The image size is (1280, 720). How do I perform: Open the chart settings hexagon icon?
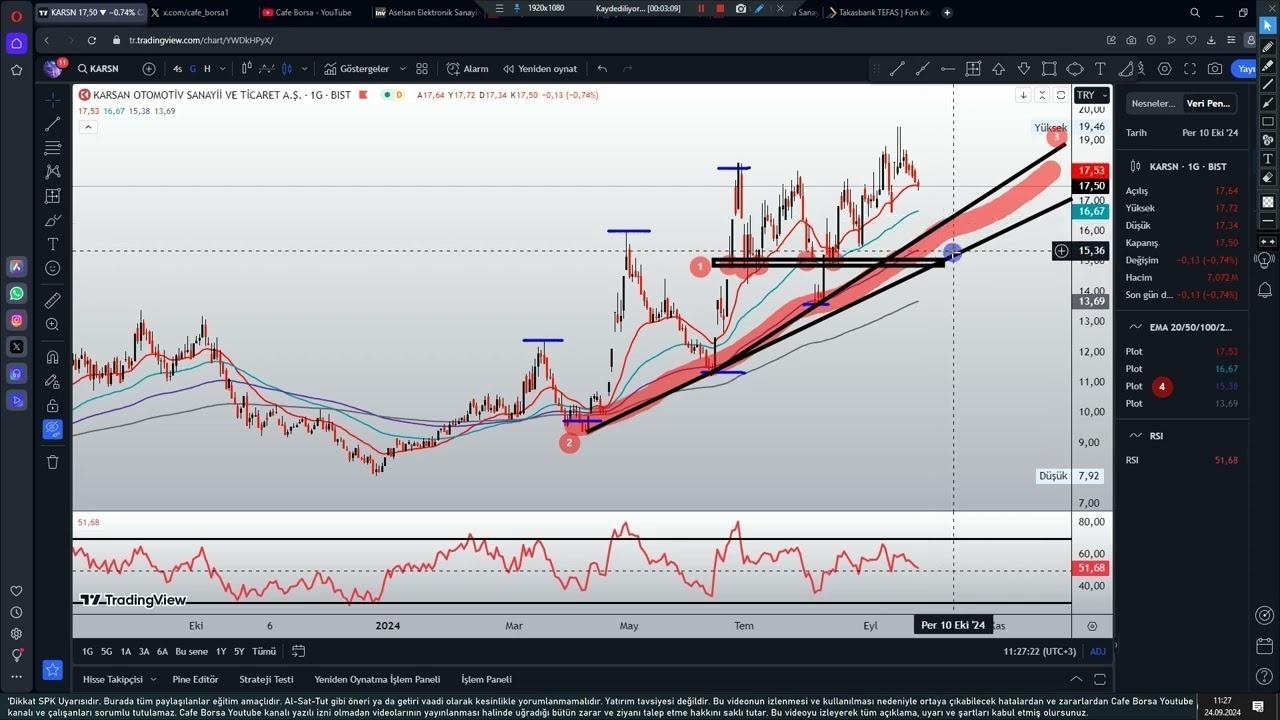1164,69
